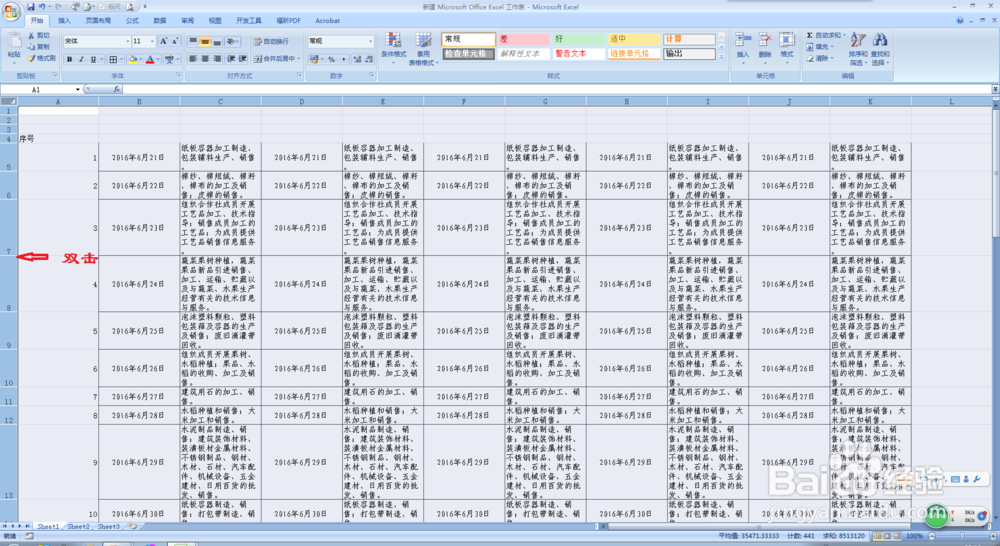
Task: Apply the 警告文本 cell style
Action: (579, 54)
